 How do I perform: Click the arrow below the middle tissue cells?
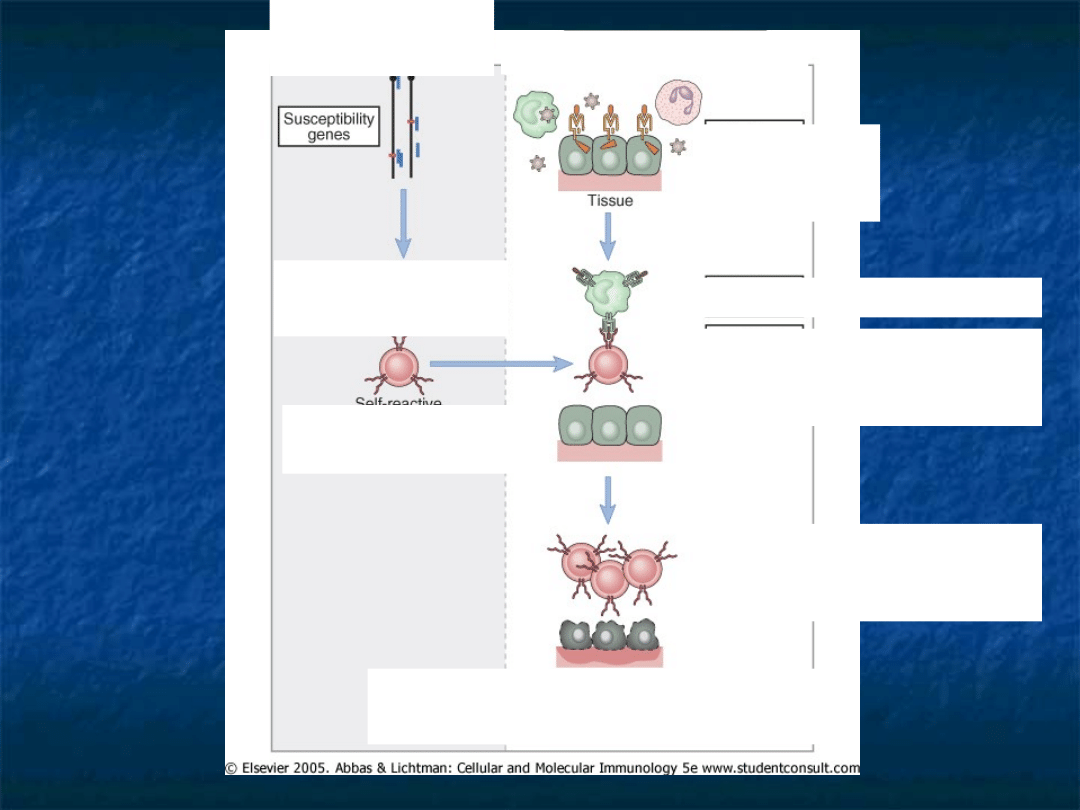pos(607,499)
